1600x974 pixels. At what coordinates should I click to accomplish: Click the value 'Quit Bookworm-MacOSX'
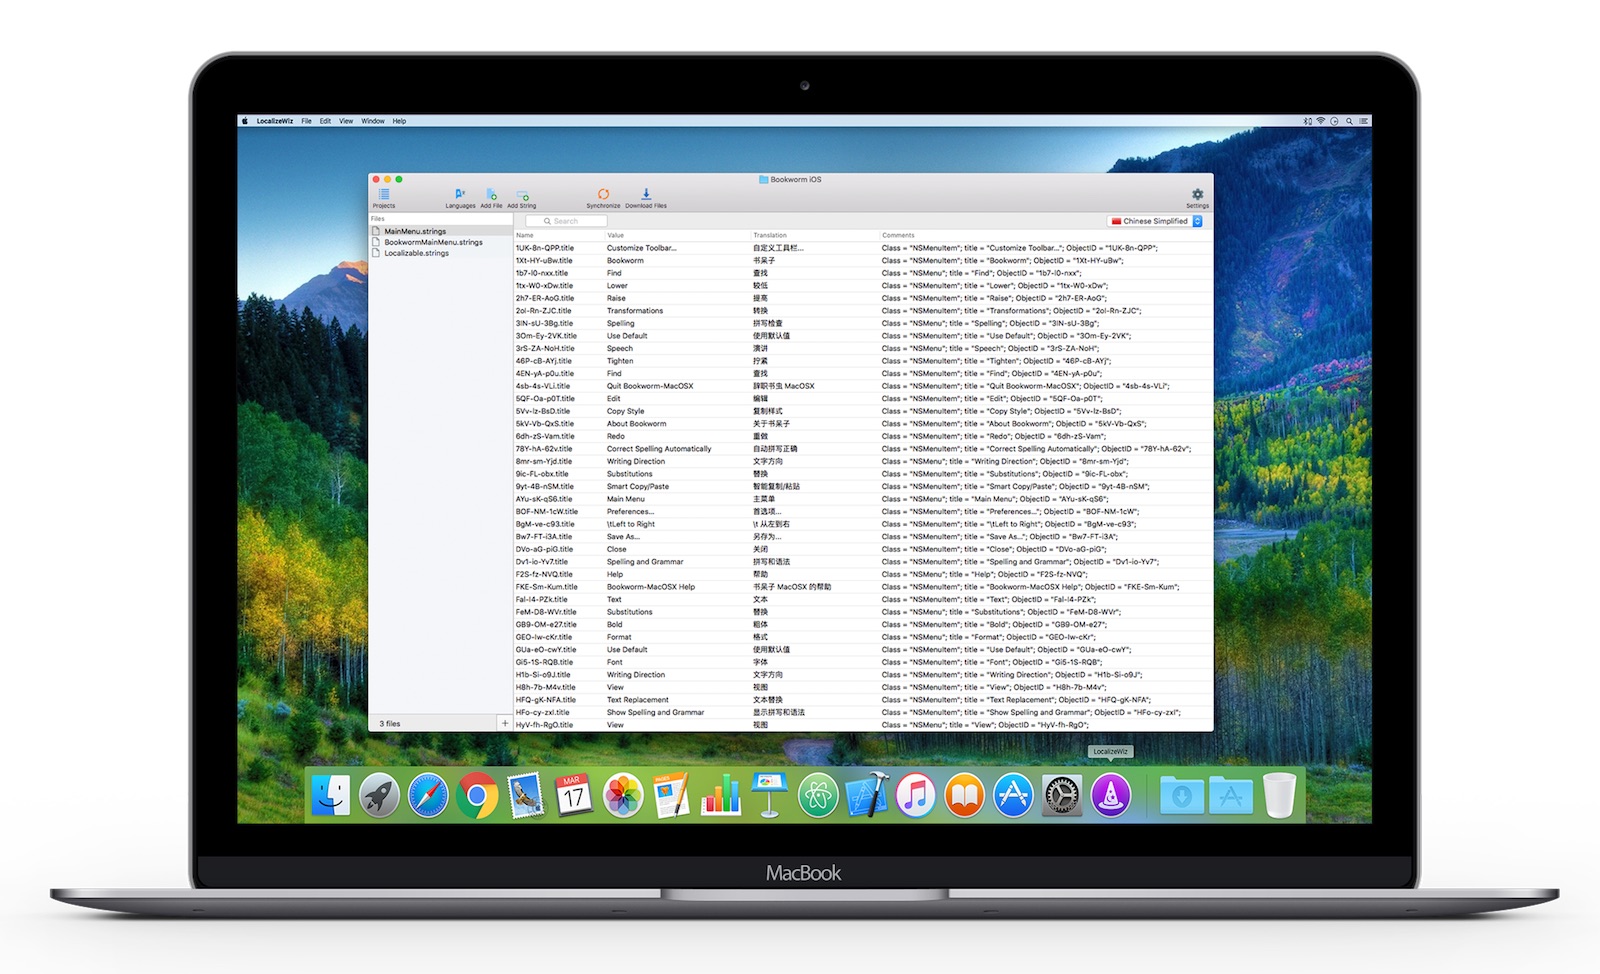pyautogui.click(x=650, y=386)
